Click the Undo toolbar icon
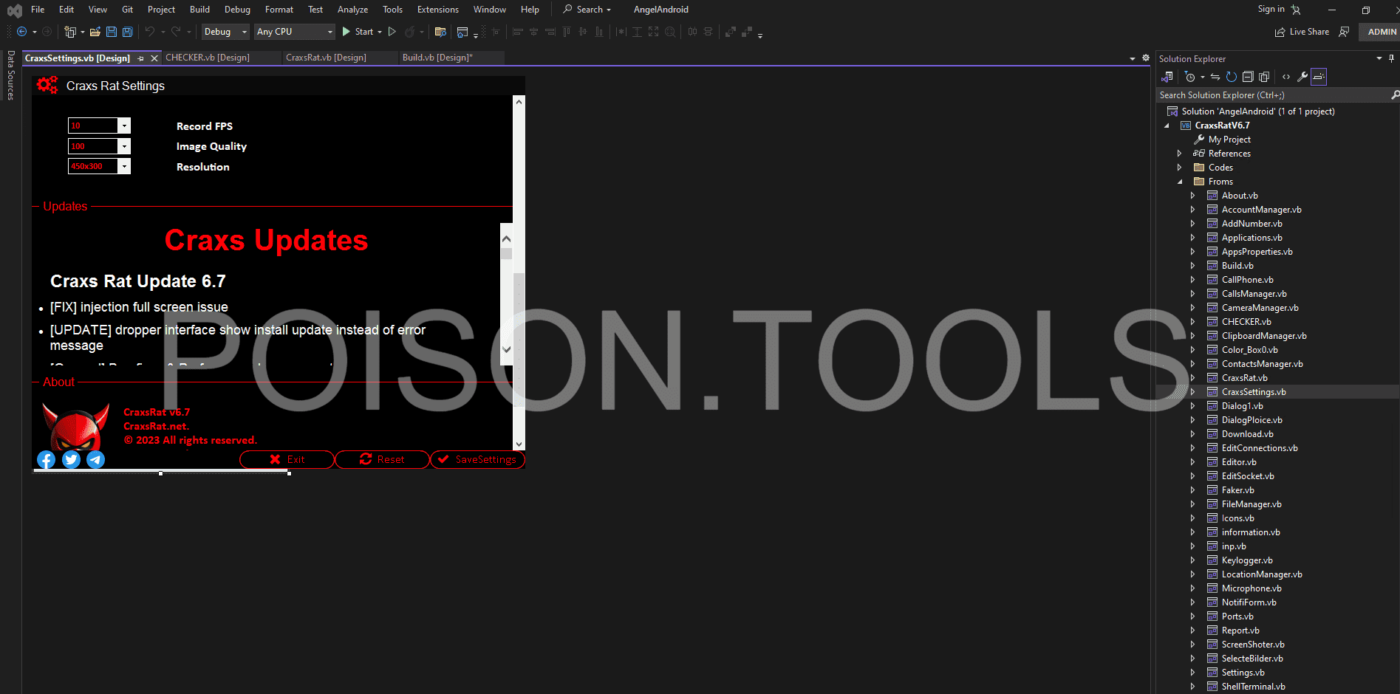Viewport: 1400px width, 694px height. 149,32
